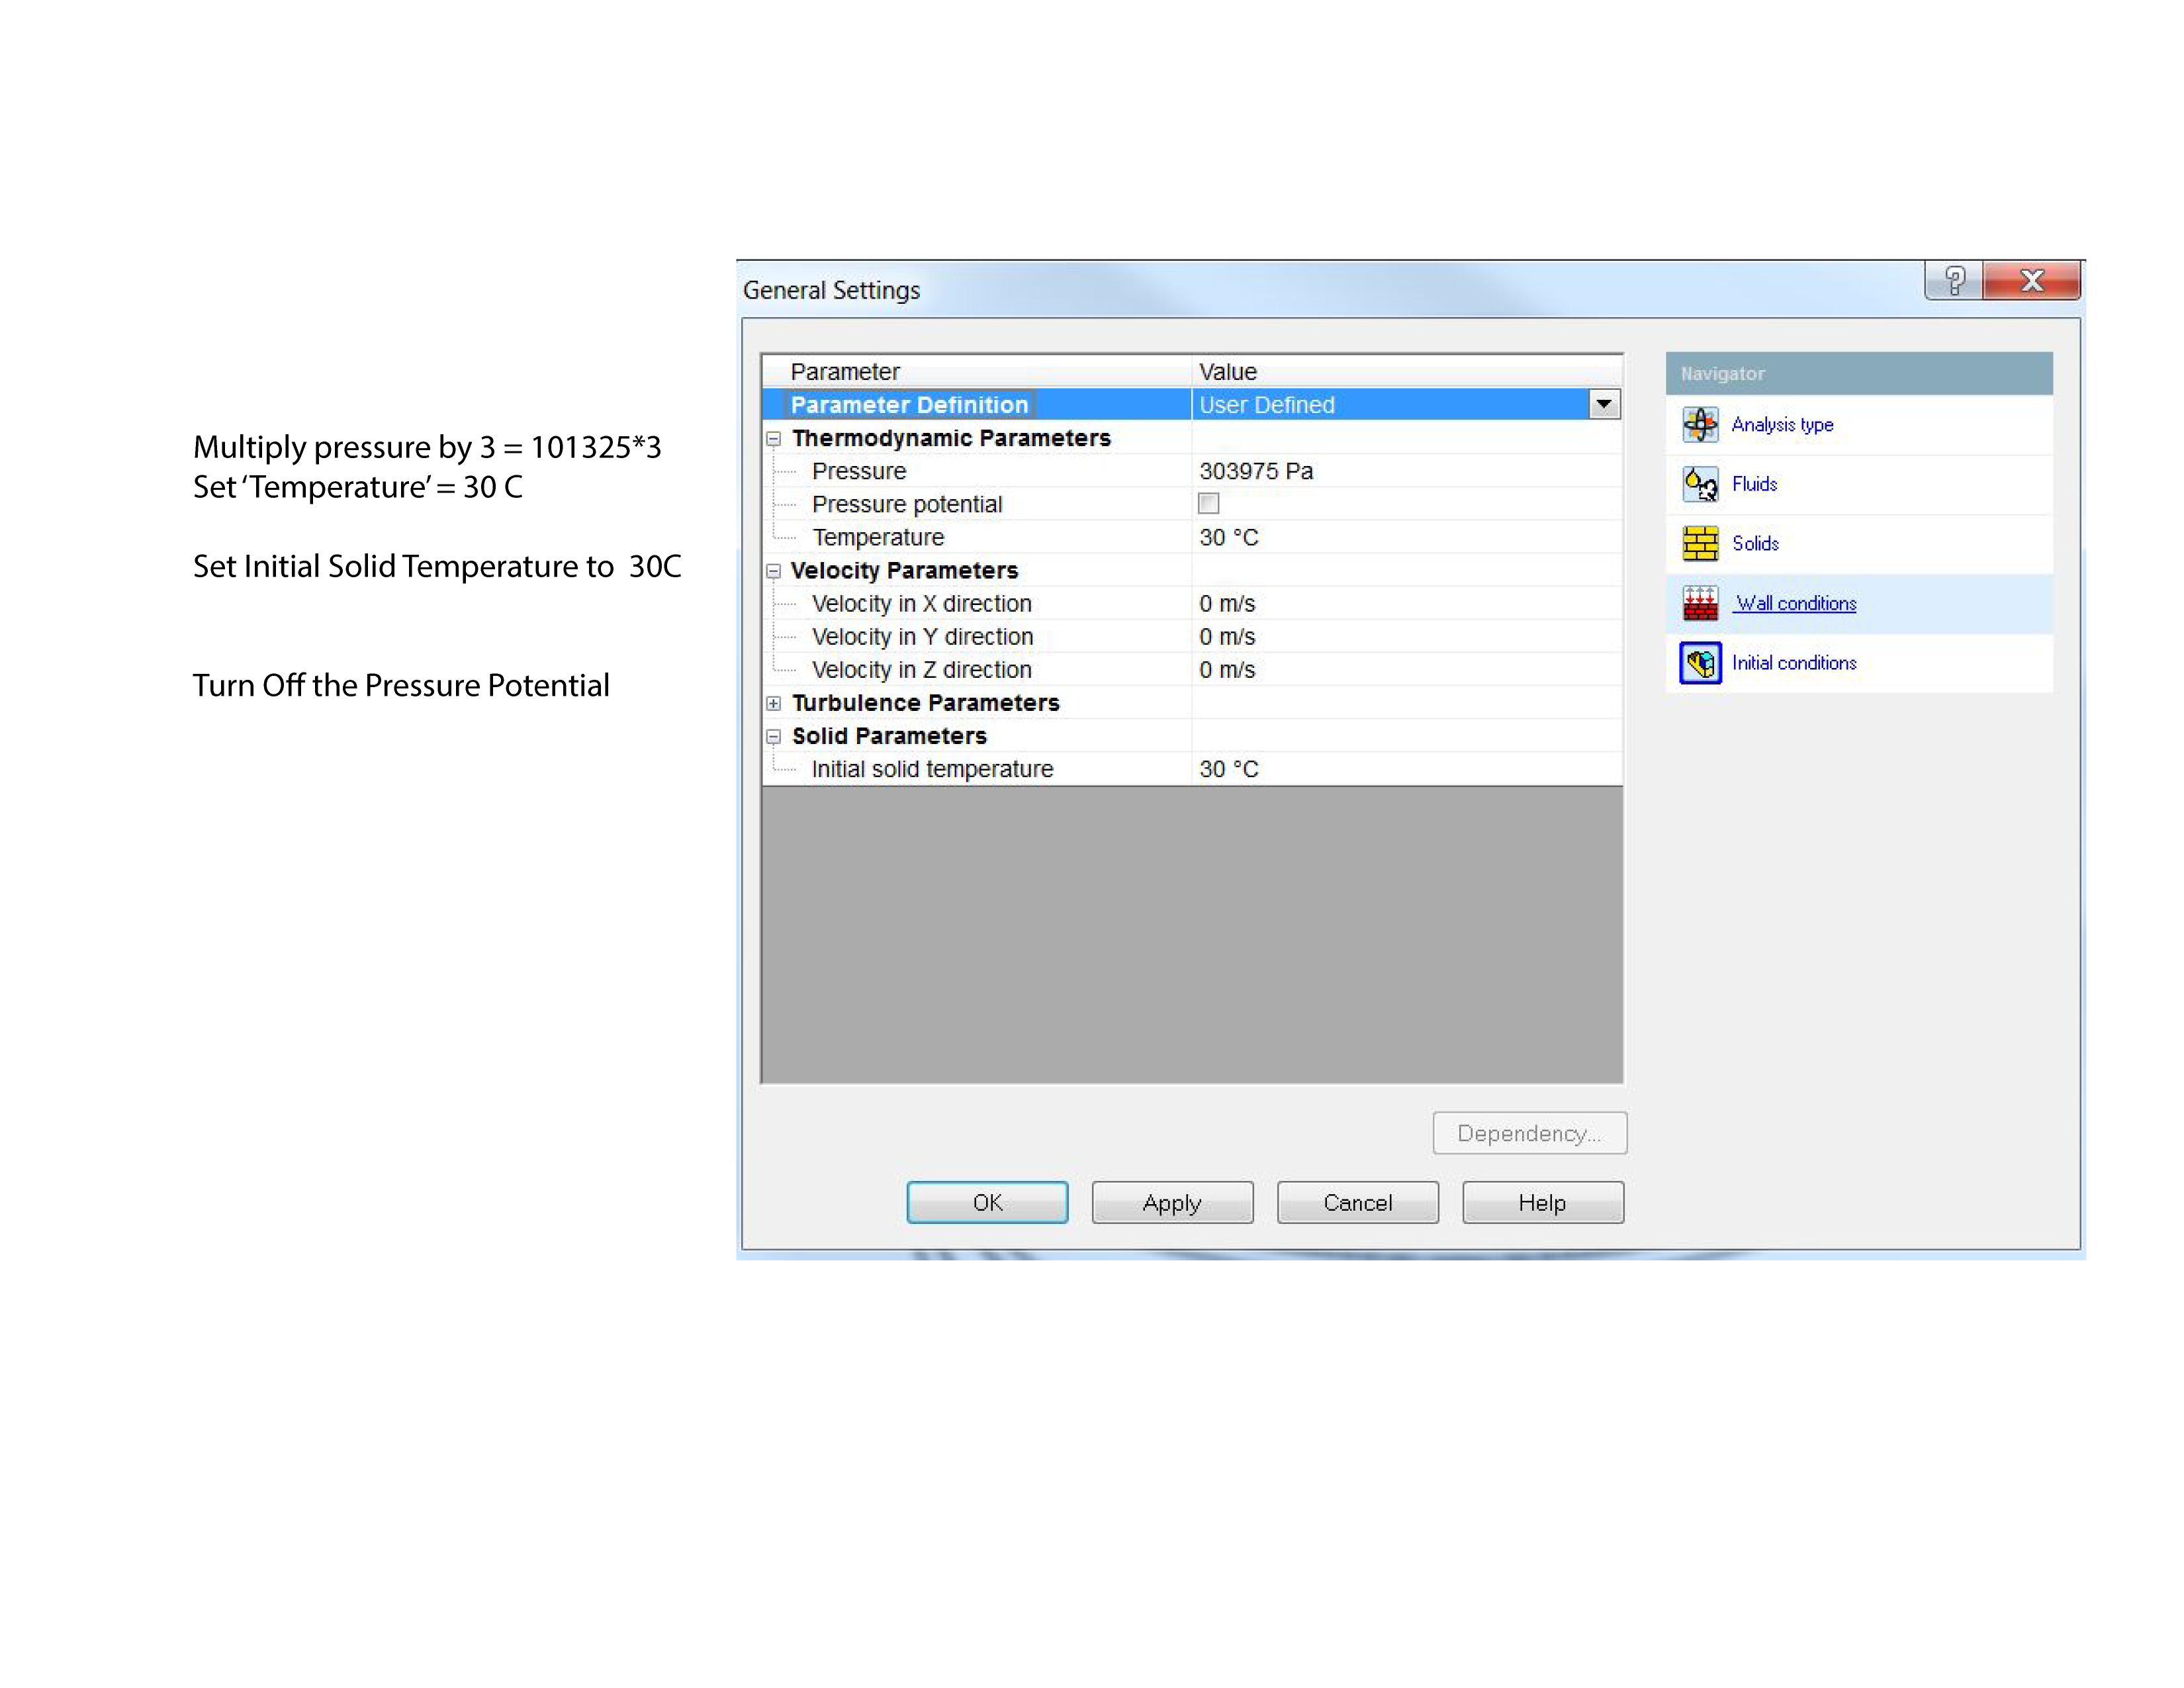Open the Wall conditions link
Viewport: 2184px width, 1688px height.
[x=1795, y=603]
